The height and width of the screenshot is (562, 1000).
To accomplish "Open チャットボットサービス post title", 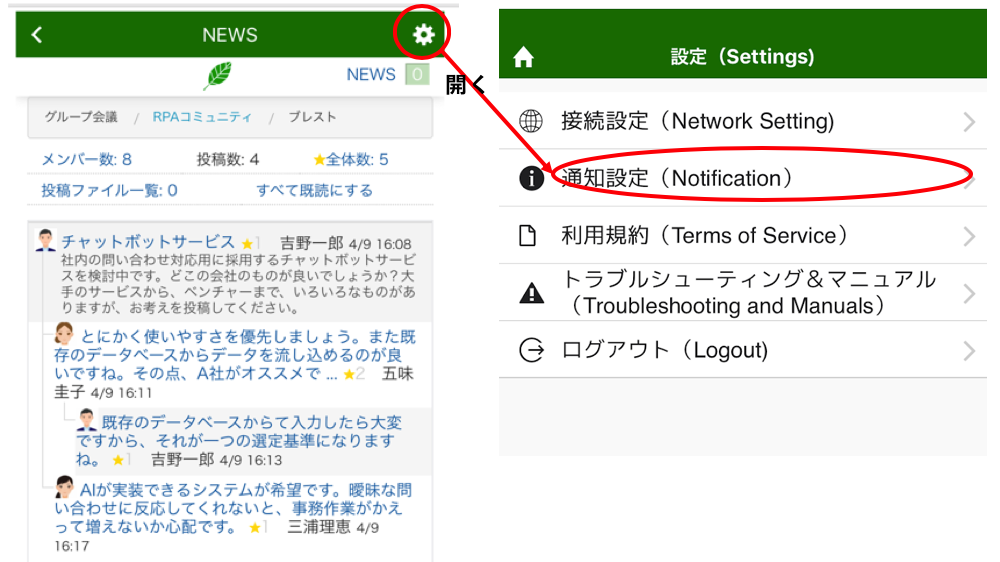I will click(148, 242).
